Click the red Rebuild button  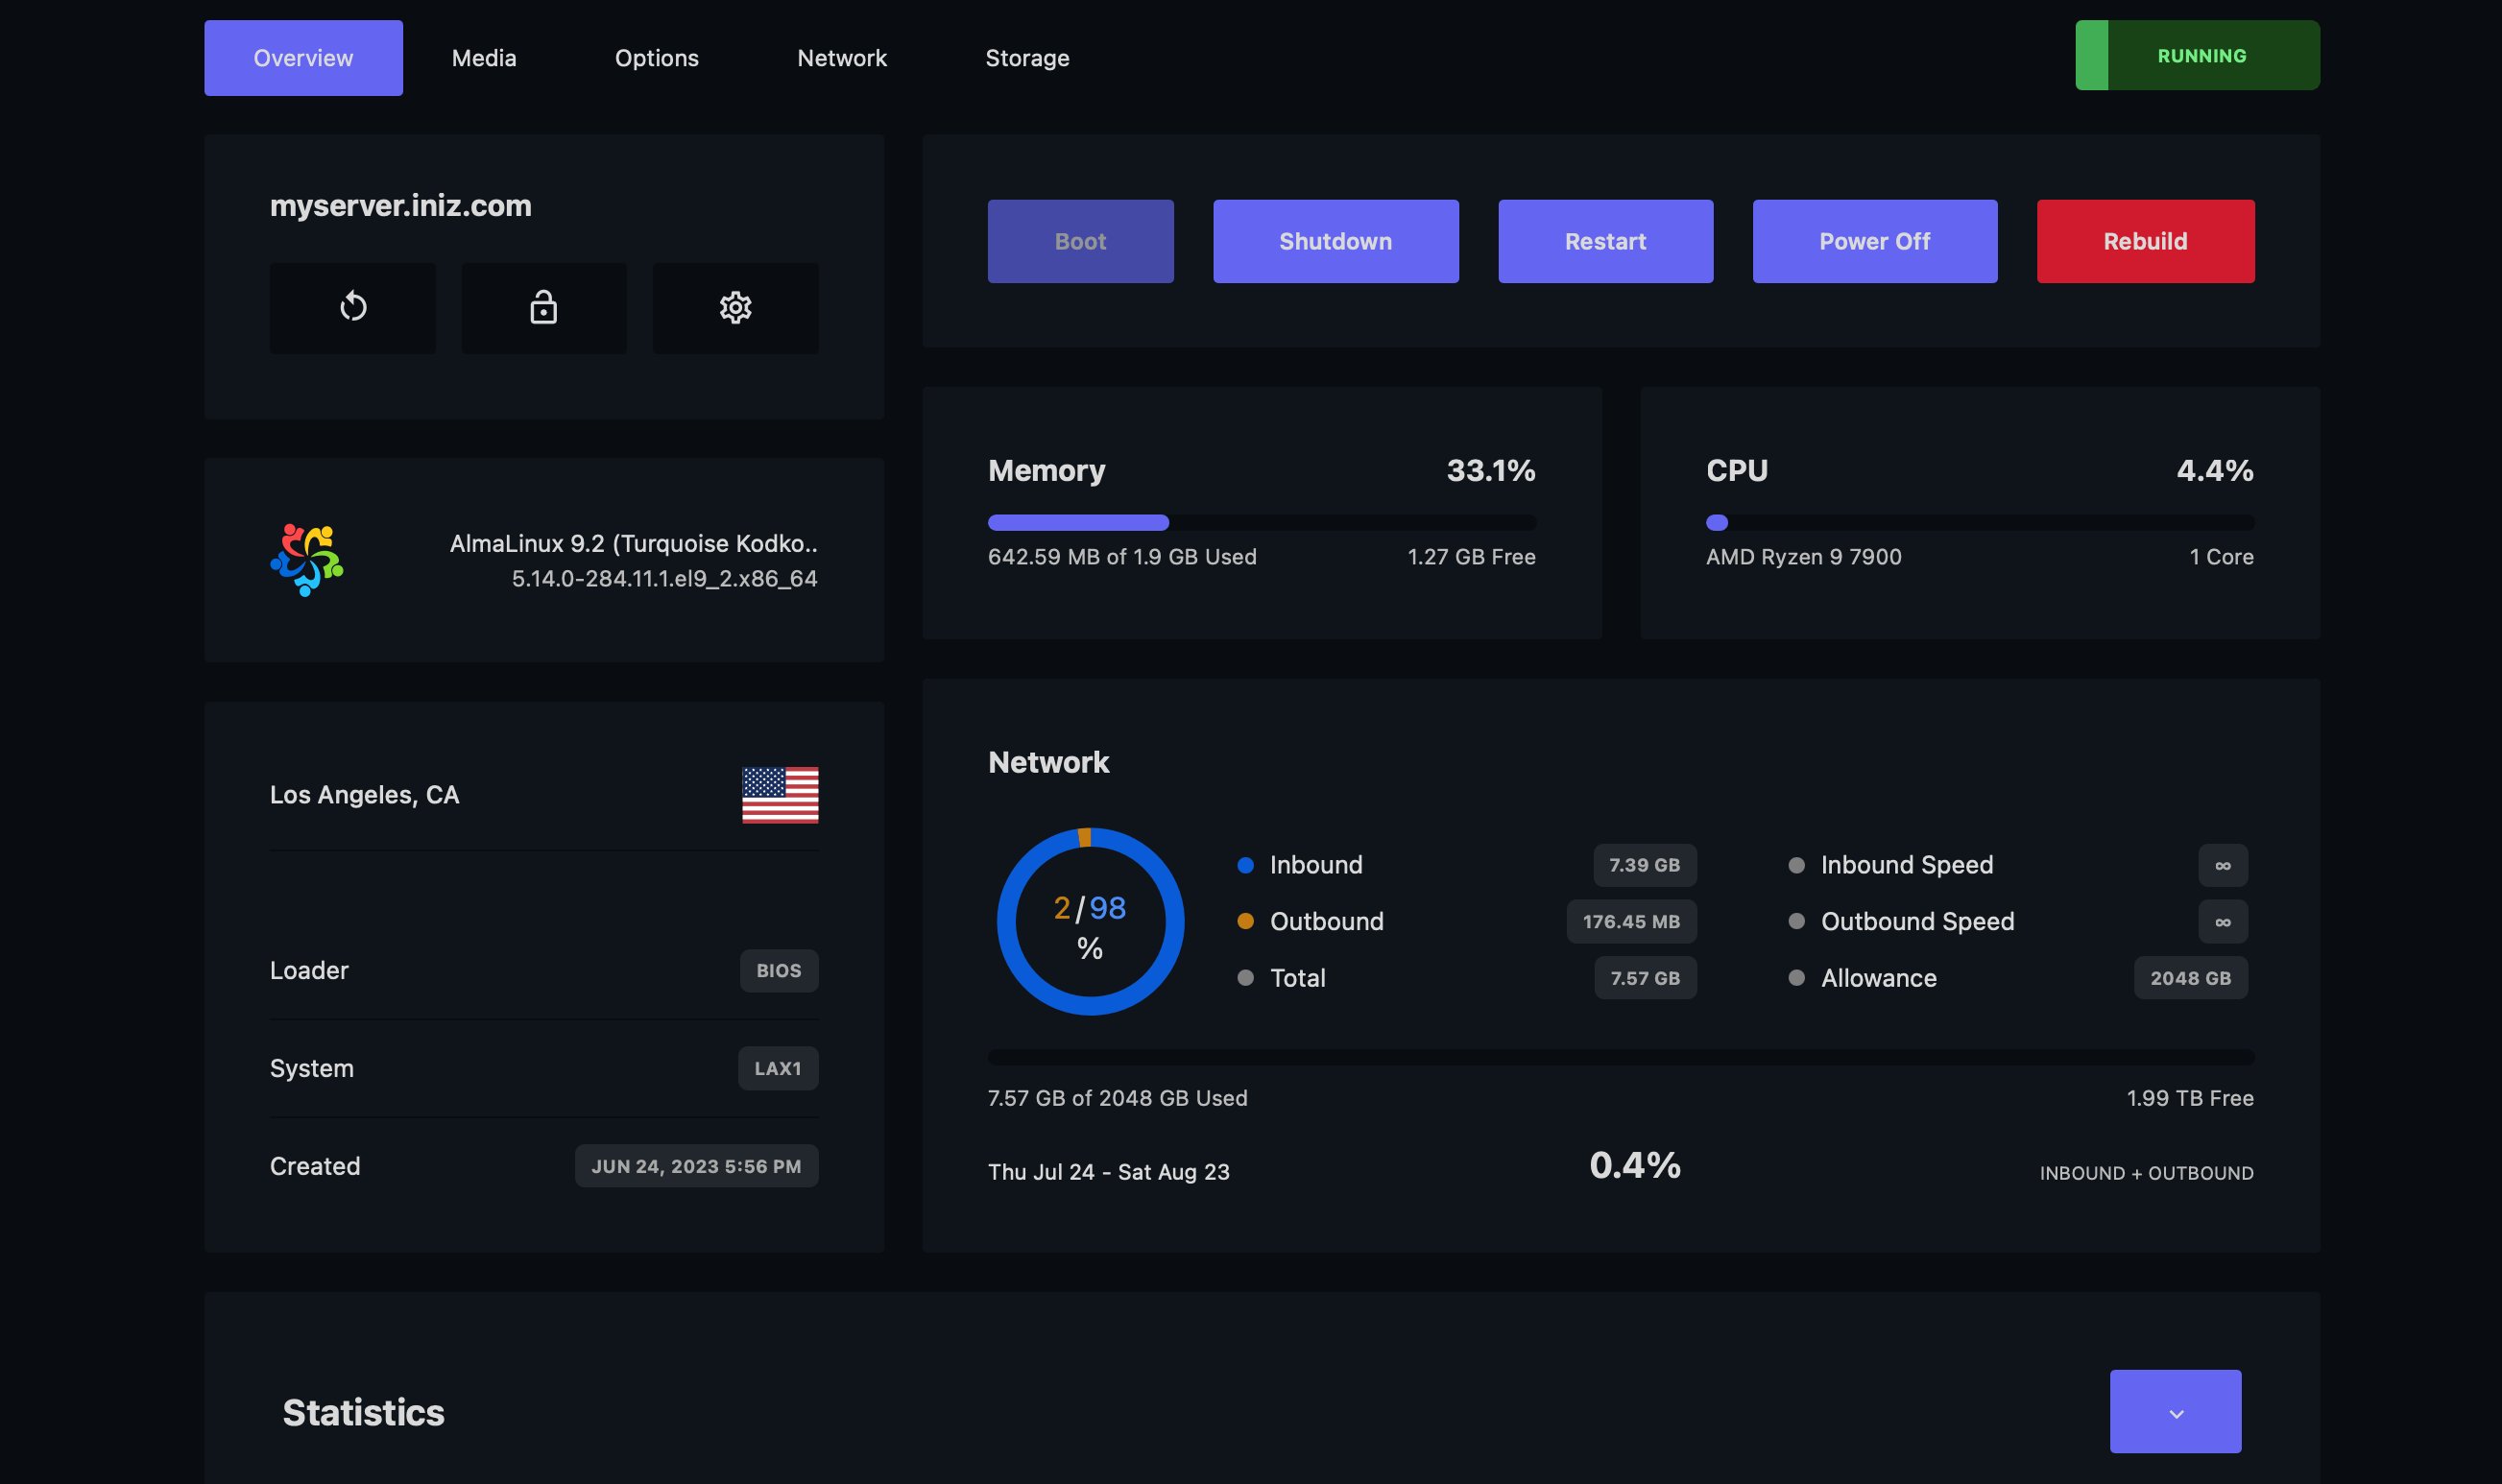tap(2145, 240)
